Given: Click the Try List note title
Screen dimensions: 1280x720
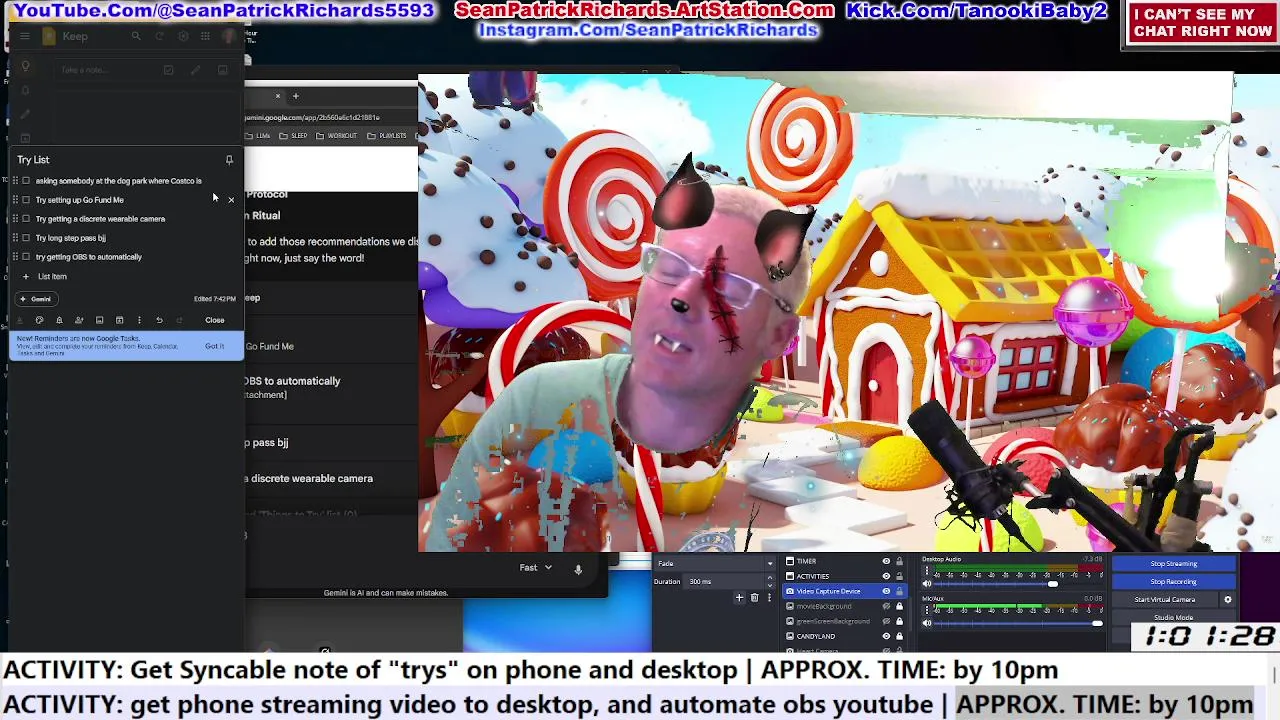Looking at the screenshot, I should click(33, 160).
